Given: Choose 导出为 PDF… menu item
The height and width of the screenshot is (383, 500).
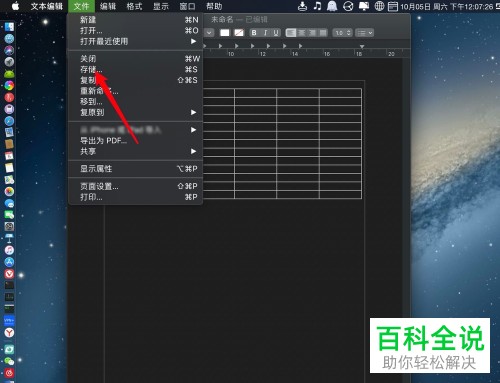Looking at the screenshot, I should coord(135,140).
